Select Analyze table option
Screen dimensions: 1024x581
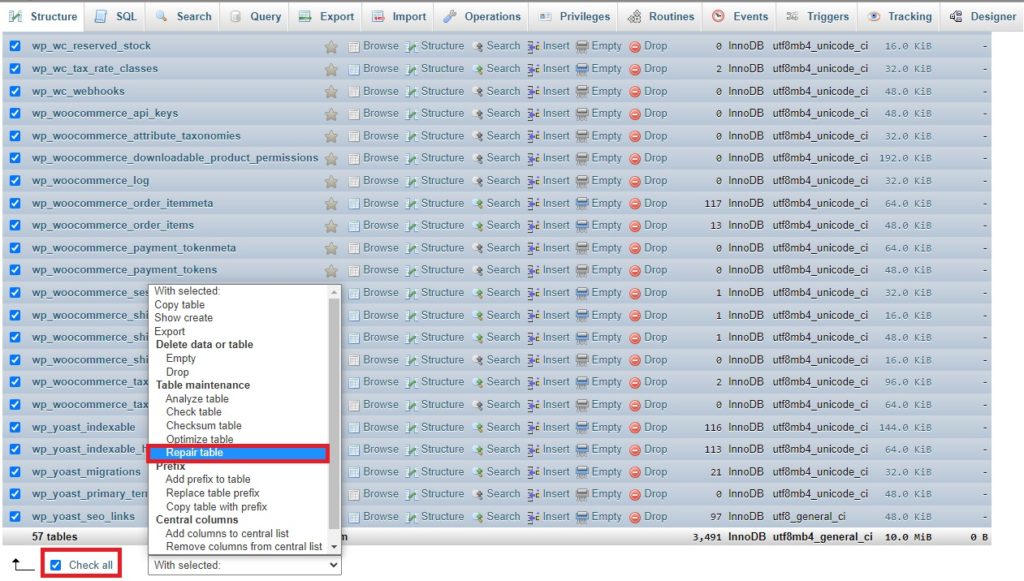(197, 399)
